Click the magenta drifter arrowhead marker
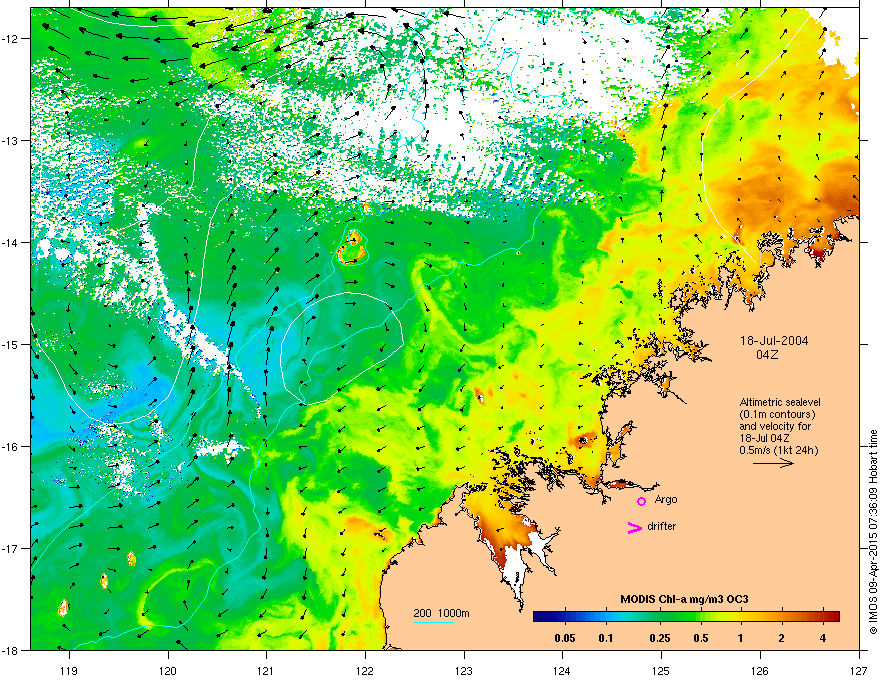 click(634, 527)
